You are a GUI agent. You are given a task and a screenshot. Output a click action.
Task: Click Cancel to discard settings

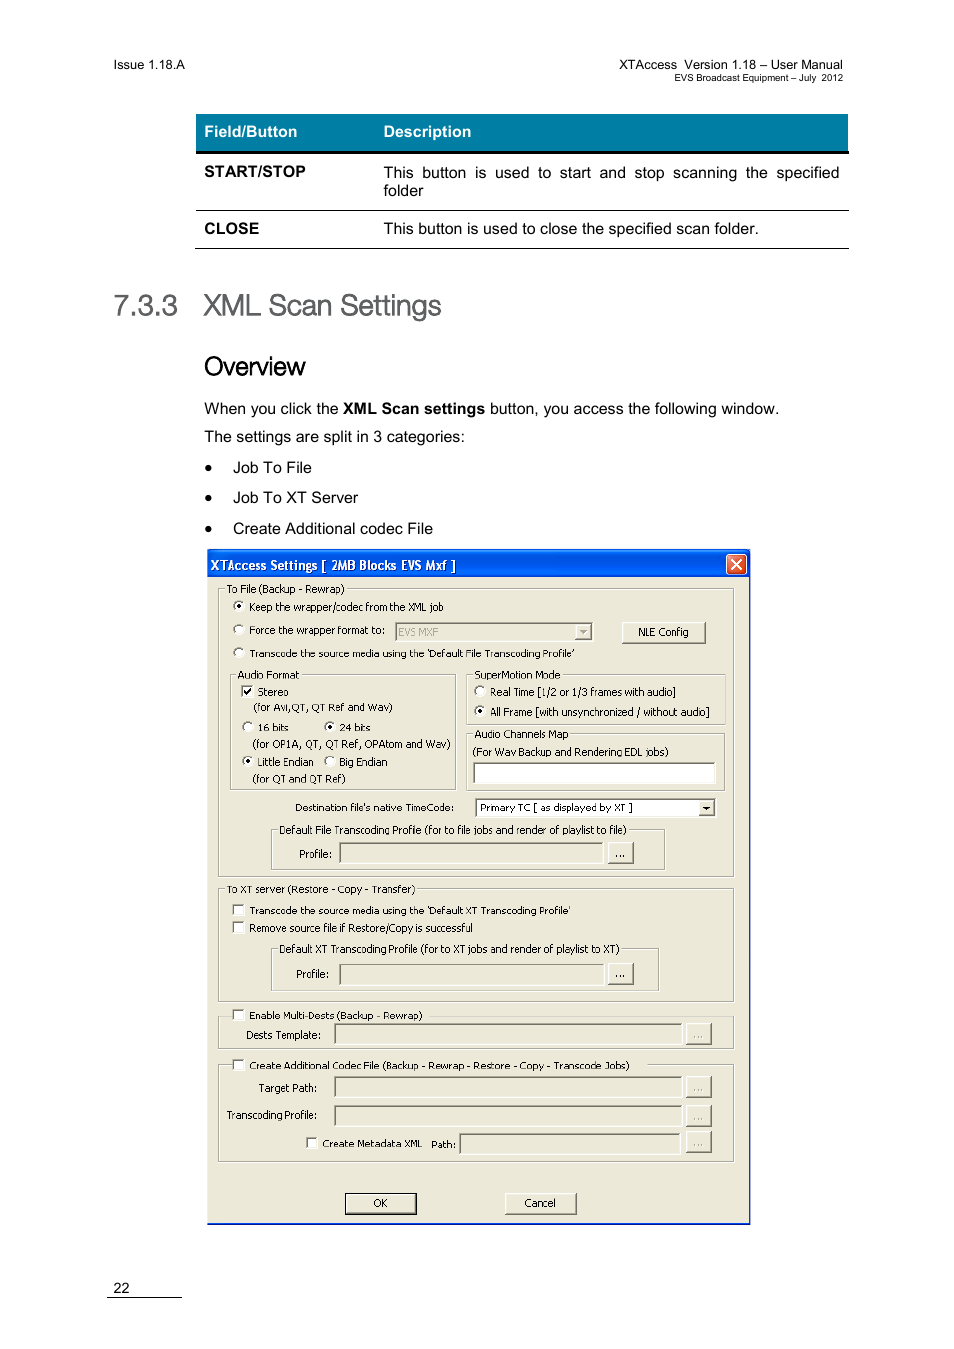coord(540,1203)
